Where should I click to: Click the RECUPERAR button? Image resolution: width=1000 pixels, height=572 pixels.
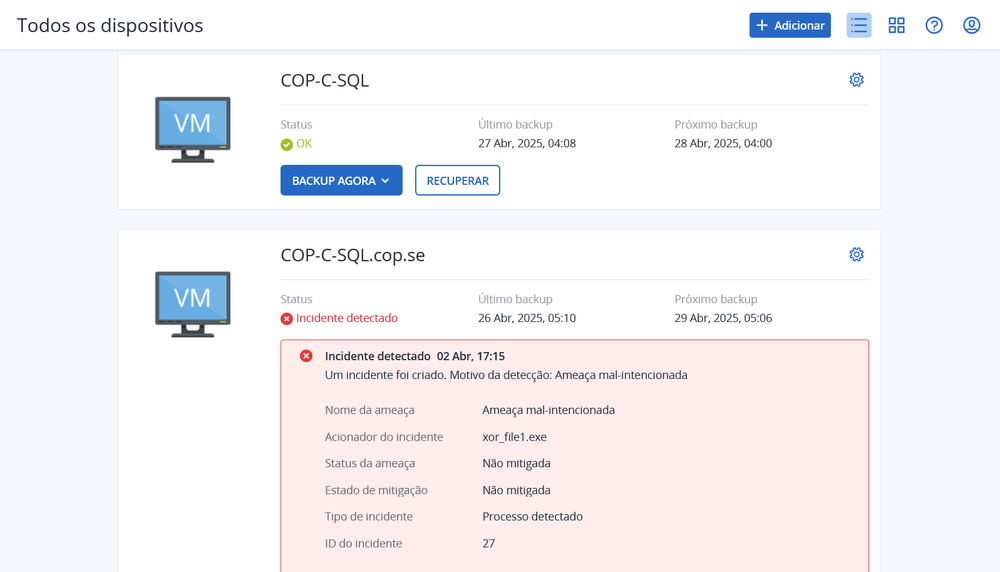pos(457,180)
